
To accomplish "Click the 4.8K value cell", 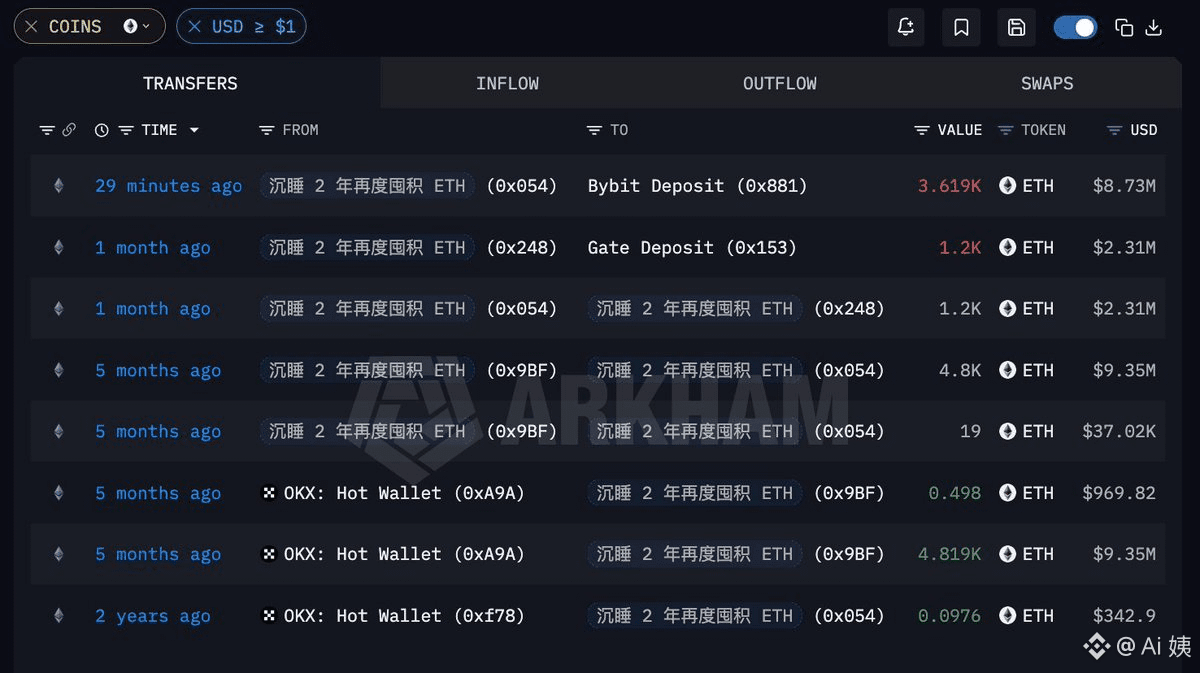I will [960, 371].
